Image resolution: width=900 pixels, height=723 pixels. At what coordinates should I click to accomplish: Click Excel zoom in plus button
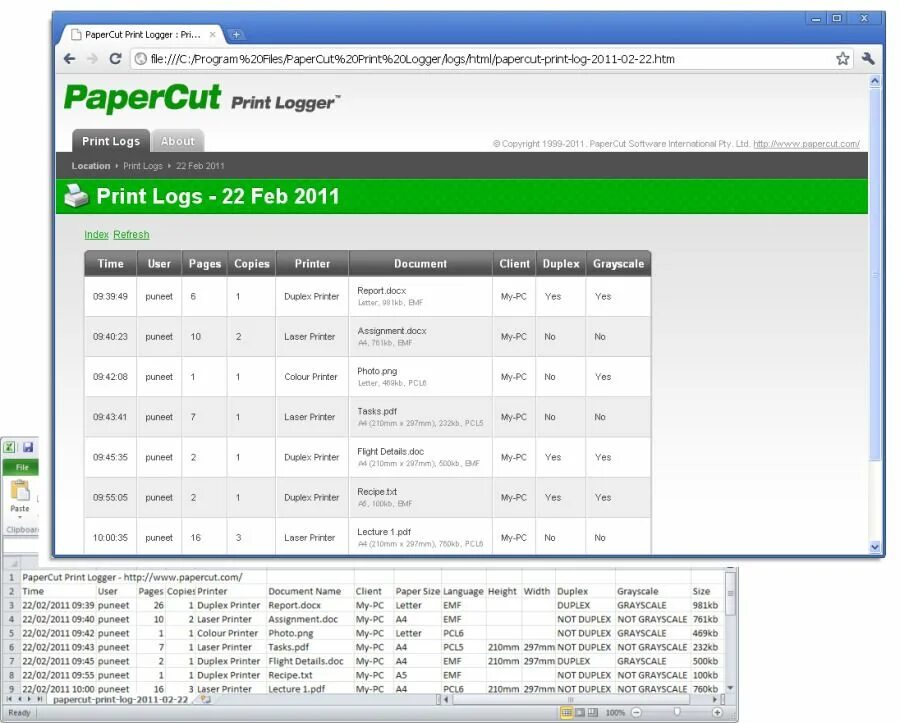coord(717,713)
